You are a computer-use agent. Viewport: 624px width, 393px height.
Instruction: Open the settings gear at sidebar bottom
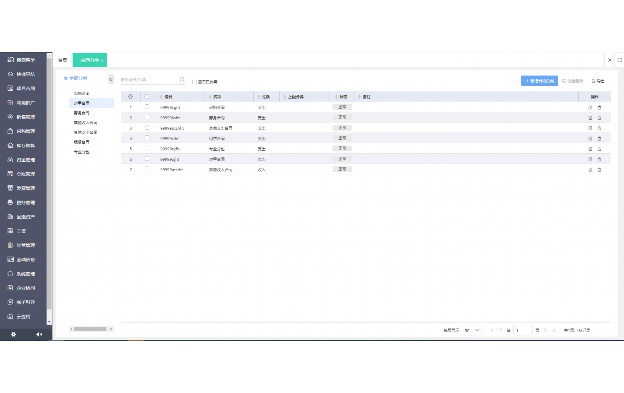click(x=13, y=334)
